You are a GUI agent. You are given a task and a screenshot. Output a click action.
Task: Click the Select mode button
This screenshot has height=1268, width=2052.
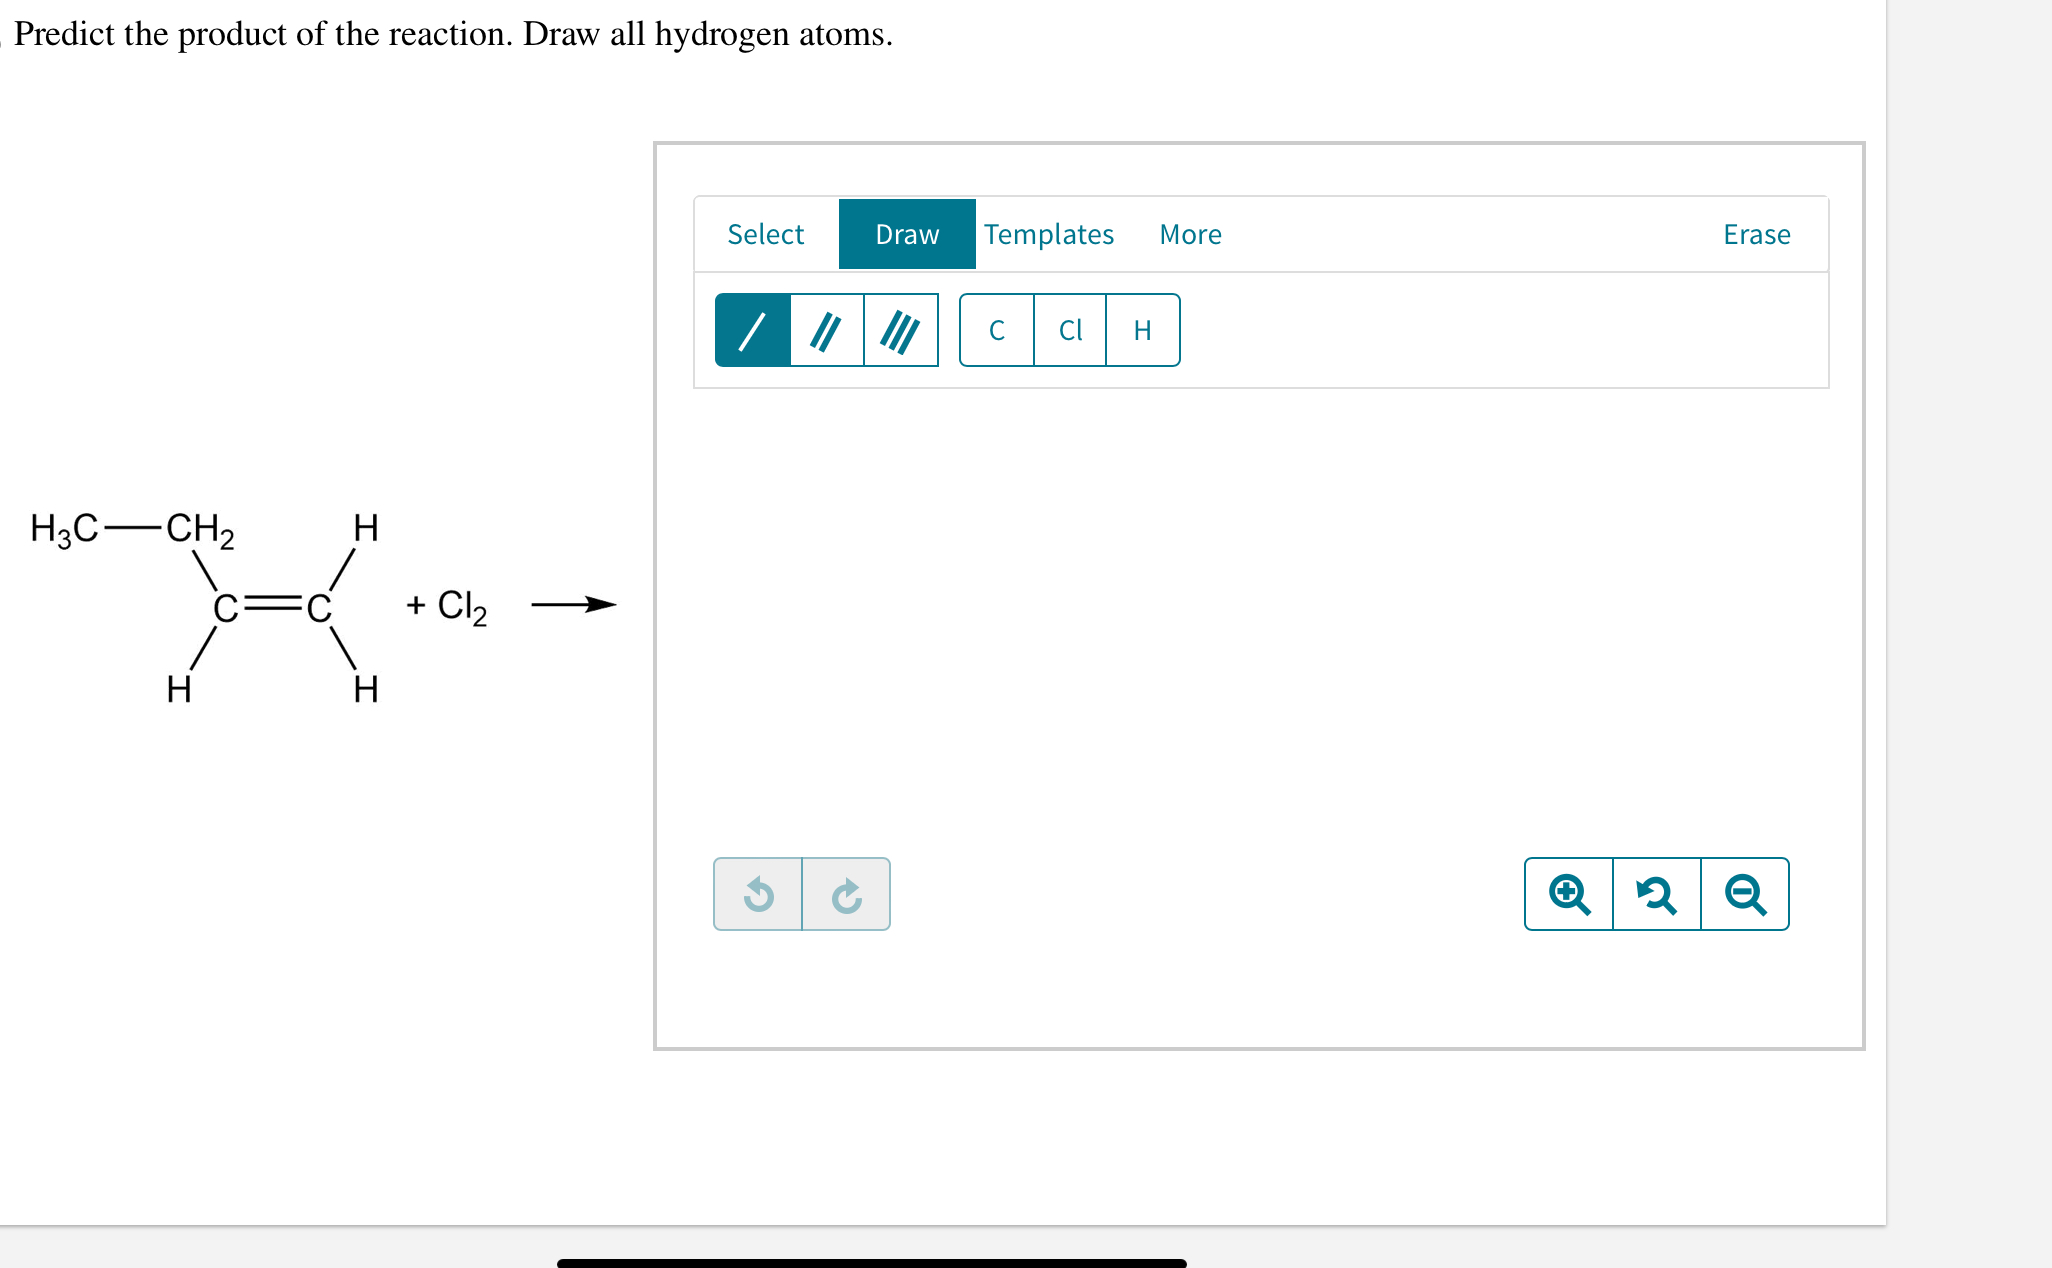coord(765,233)
